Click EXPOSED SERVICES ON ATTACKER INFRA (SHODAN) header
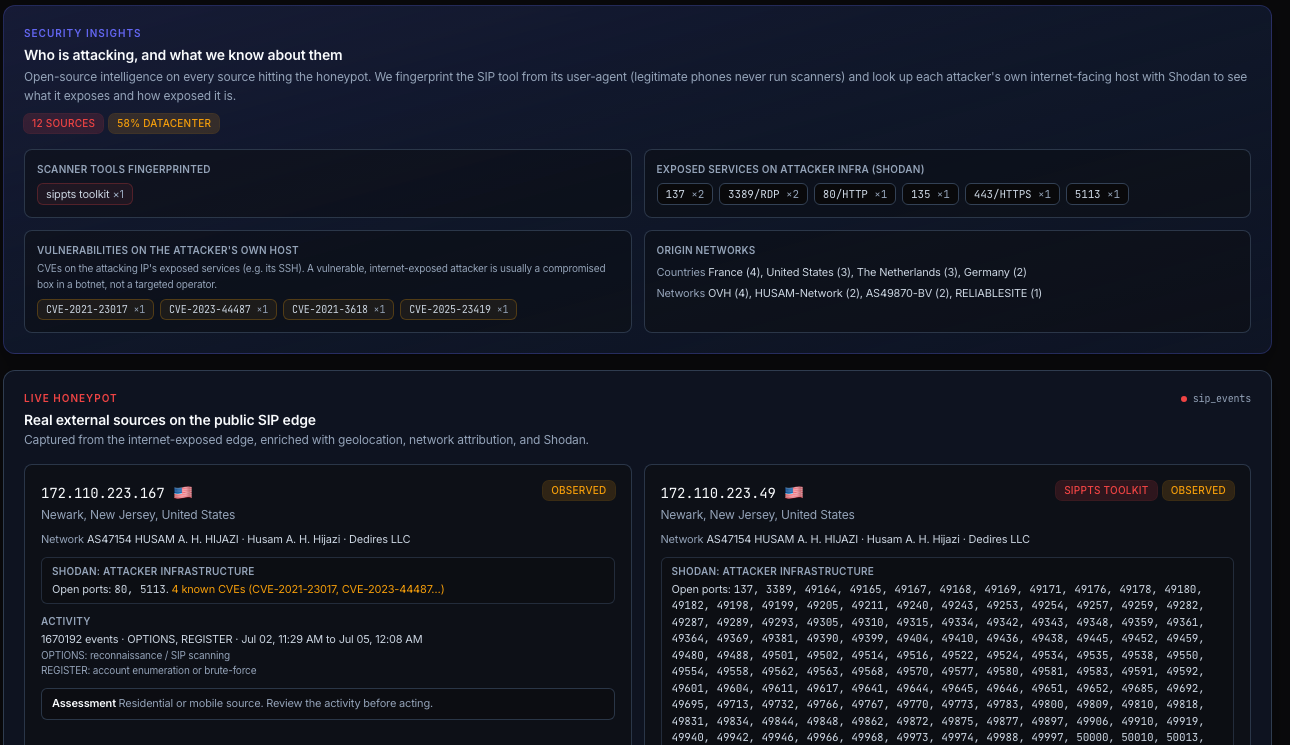Screen dimensions: 1290x745 790,169
